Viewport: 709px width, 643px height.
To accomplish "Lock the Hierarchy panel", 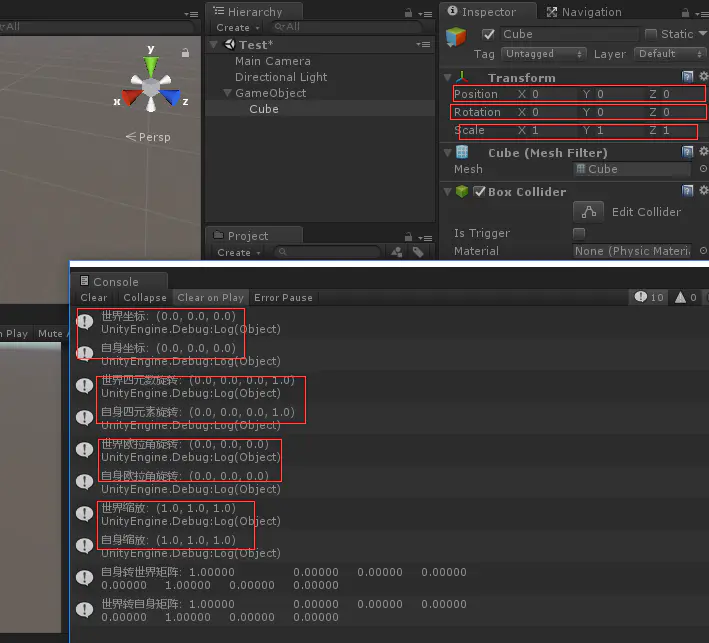I will pos(408,13).
